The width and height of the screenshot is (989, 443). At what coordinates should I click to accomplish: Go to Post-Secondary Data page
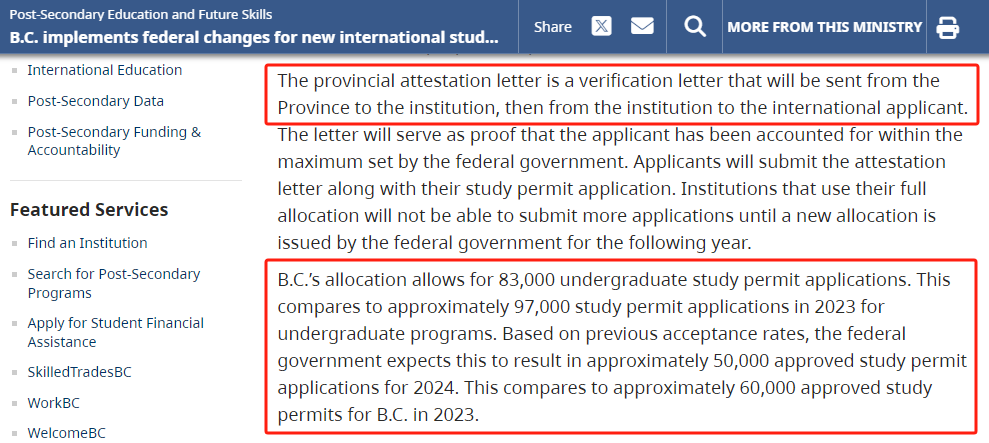[95, 101]
